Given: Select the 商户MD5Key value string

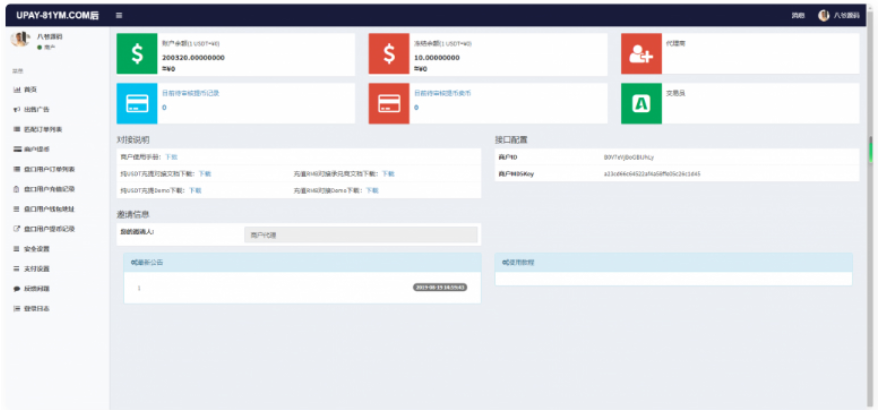Looking at the screenshot, I should (x=652, y=174).
